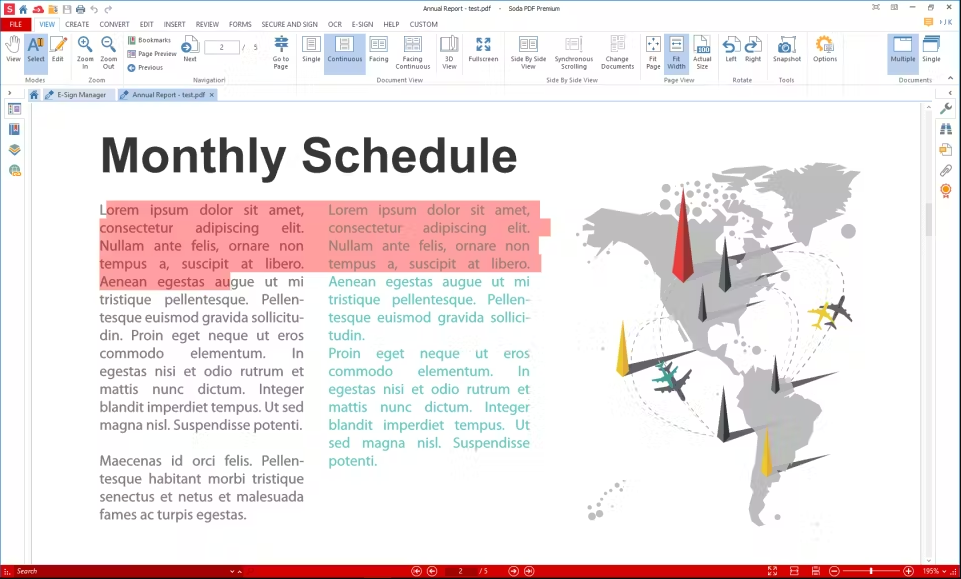Open the Options settings
961x579 pixels.
[x=825, y=50]
